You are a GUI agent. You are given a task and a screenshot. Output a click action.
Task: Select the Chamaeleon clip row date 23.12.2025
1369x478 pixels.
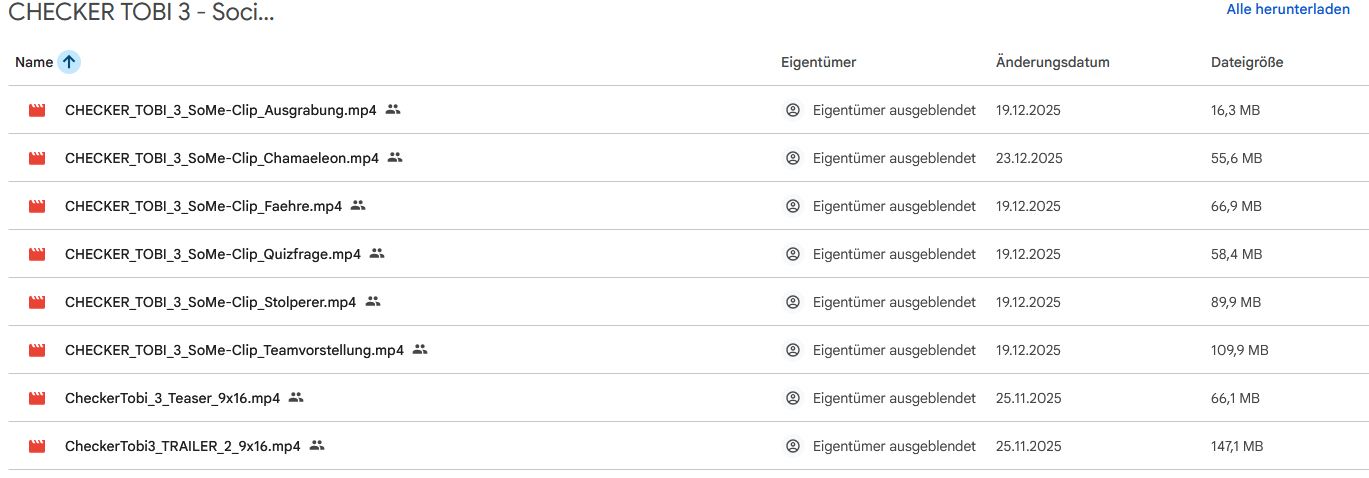(x=1029, y=158)
